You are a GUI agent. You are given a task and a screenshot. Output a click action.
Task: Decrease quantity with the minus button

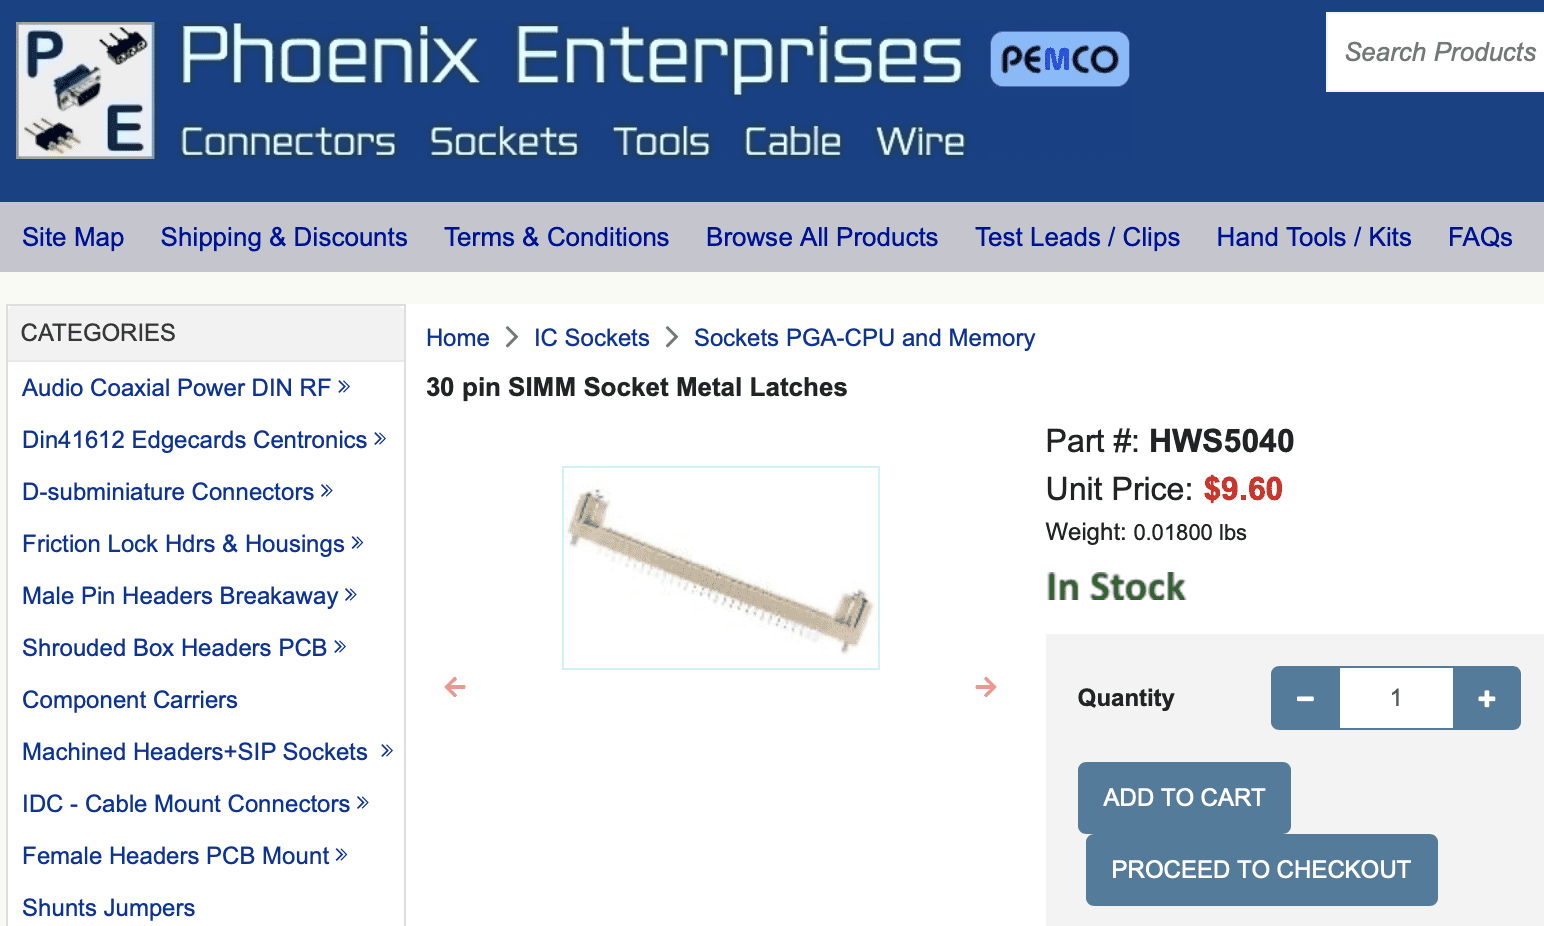click(x=1305, y=698)
